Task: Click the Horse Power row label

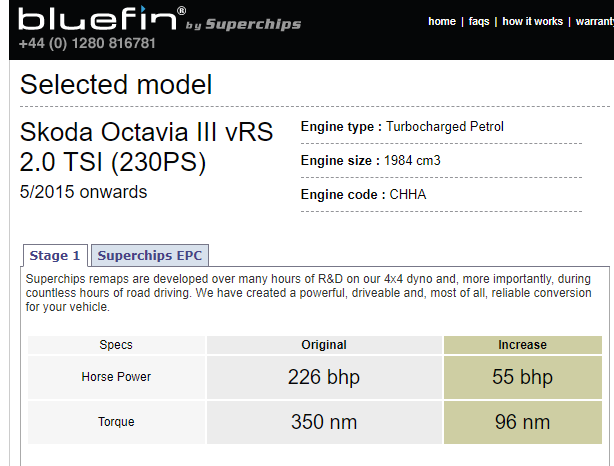Action: point(116,377)
